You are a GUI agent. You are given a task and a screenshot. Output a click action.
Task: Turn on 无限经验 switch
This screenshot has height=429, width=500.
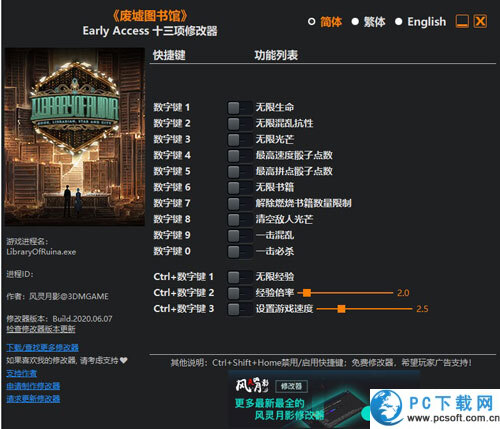239,277
